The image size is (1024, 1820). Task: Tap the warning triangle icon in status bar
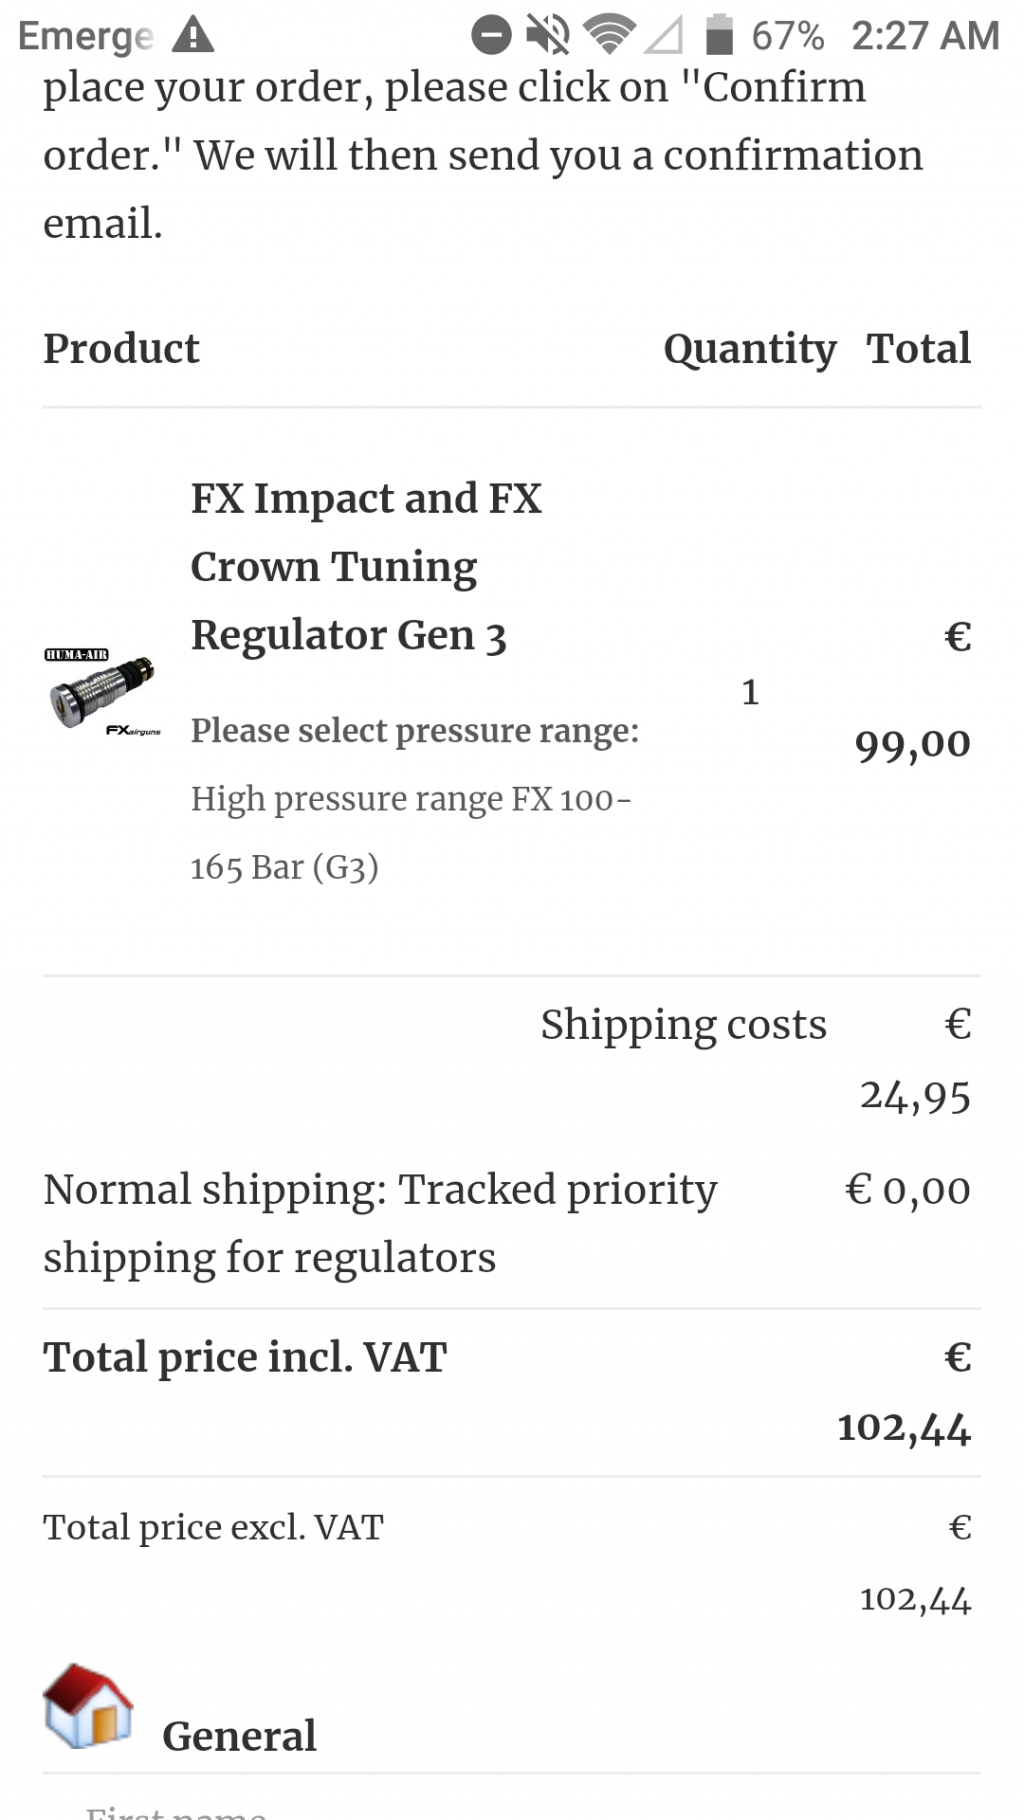coord(193,35)
